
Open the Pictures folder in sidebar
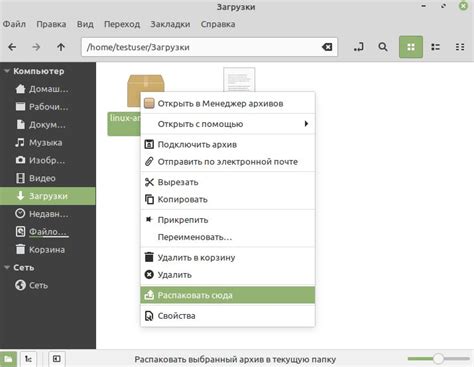(x=48, y=160)
